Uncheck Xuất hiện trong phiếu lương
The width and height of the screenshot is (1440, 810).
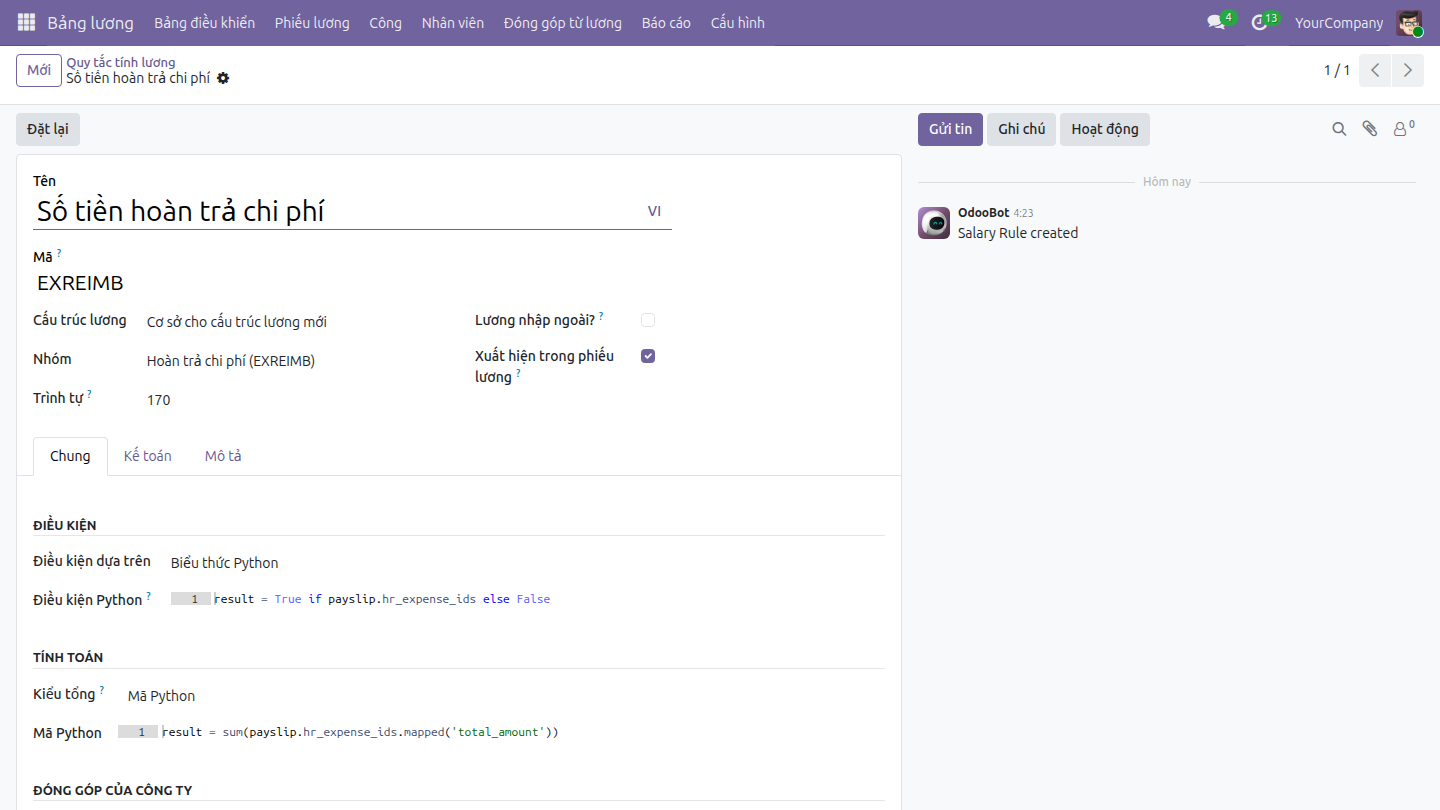[648, 356]
